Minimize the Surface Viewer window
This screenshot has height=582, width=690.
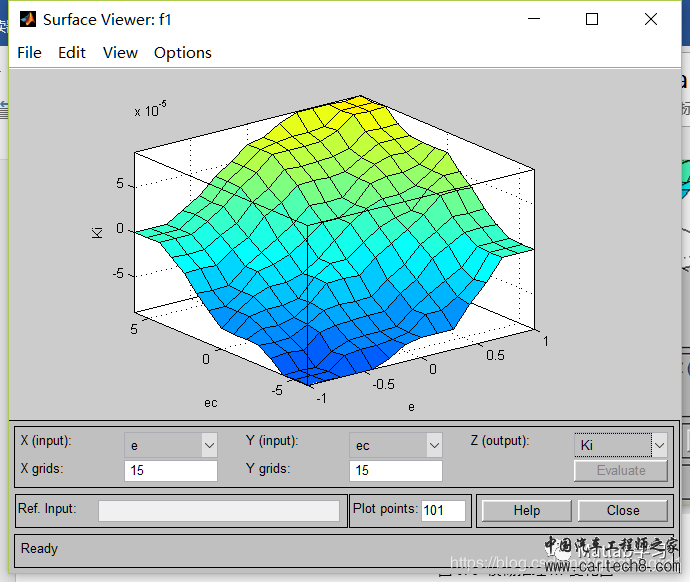tap(534, 19)
